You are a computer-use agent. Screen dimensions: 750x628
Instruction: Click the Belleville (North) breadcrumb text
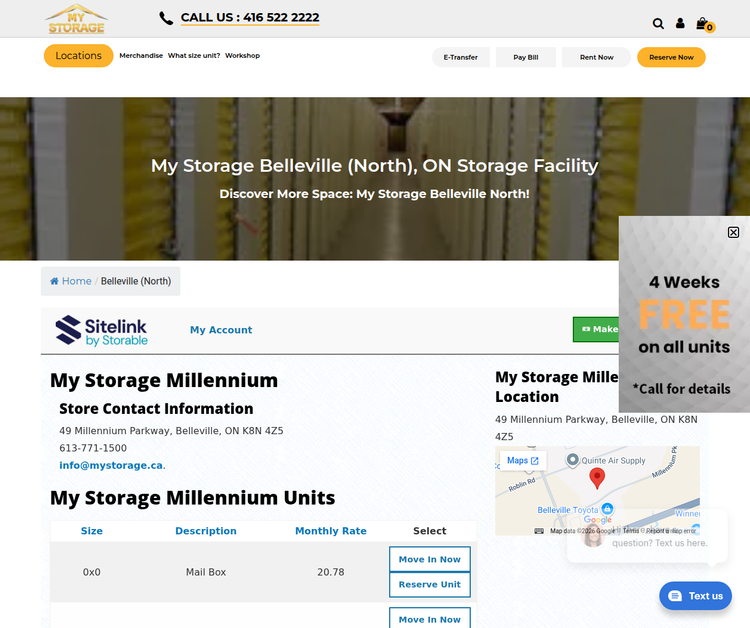pyautogui.click(x=136, y=281)
